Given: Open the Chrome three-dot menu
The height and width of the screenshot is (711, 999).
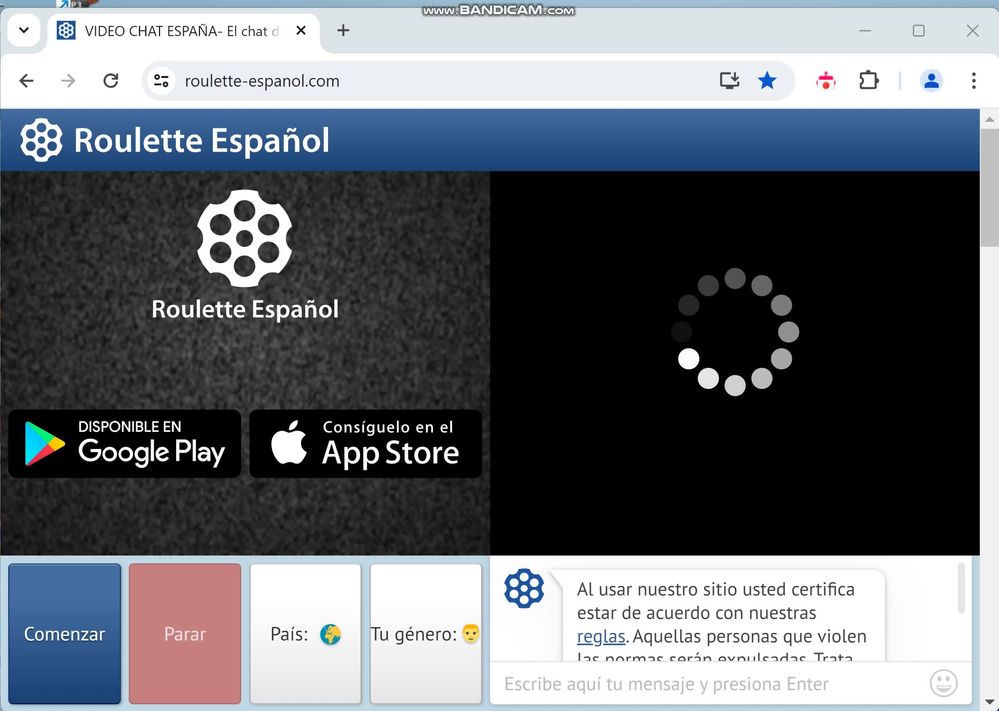Looking at the screenshot, I should (x=974, y=80).
